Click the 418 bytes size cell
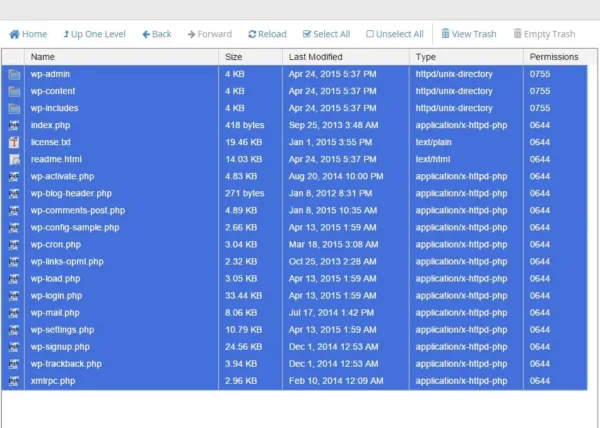The width and height of the screenshot is (600, 428). pyautogui.click(x=245, y=125)
